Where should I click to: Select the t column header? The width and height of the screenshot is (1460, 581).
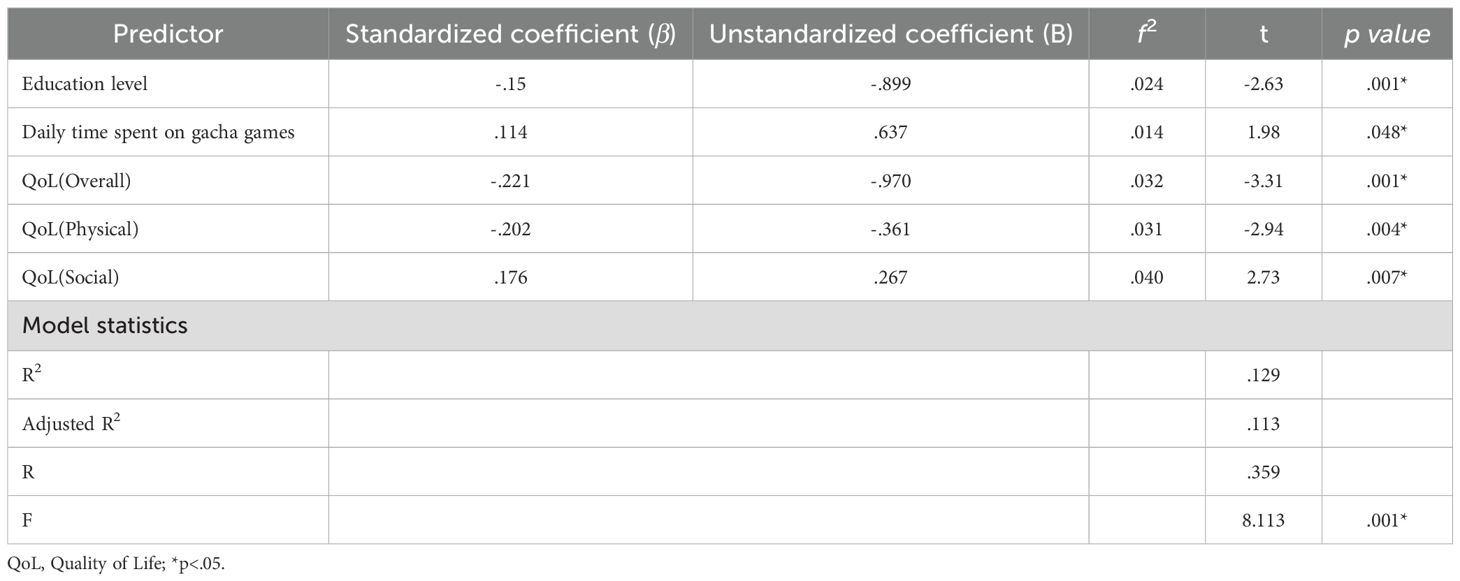[x=1264, y=35]
